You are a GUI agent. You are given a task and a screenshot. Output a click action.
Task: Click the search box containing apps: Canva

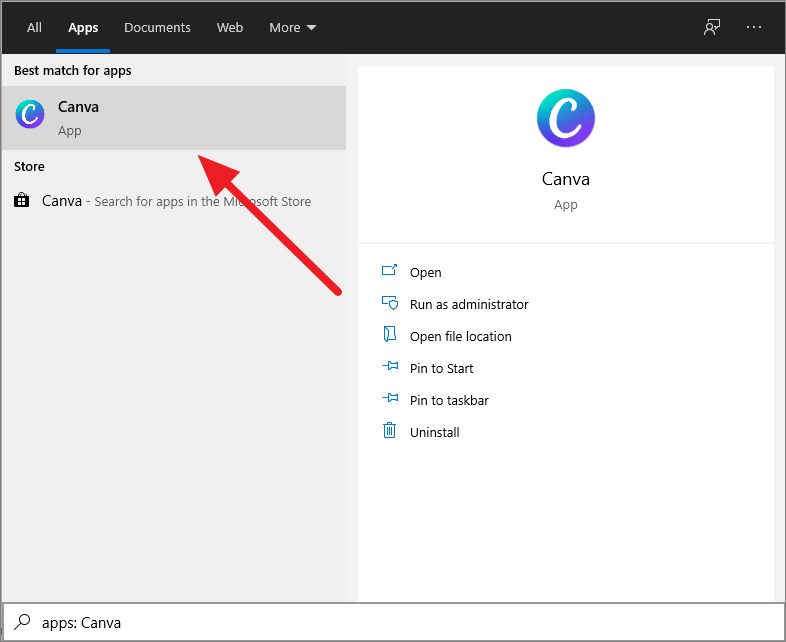point(400,622)
